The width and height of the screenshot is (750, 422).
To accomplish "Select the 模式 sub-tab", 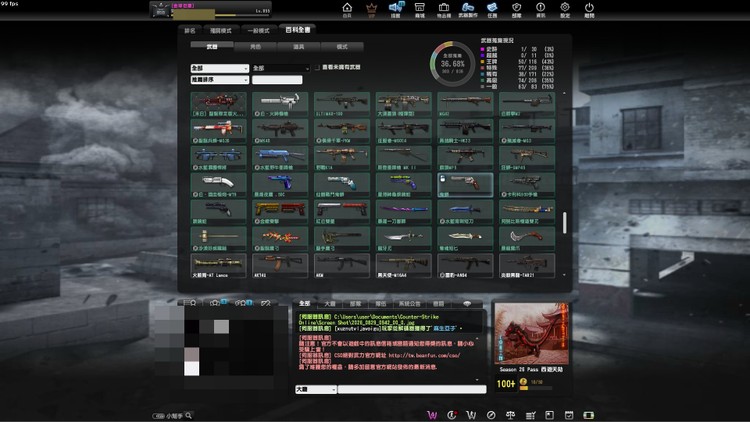I will [342, 46].
